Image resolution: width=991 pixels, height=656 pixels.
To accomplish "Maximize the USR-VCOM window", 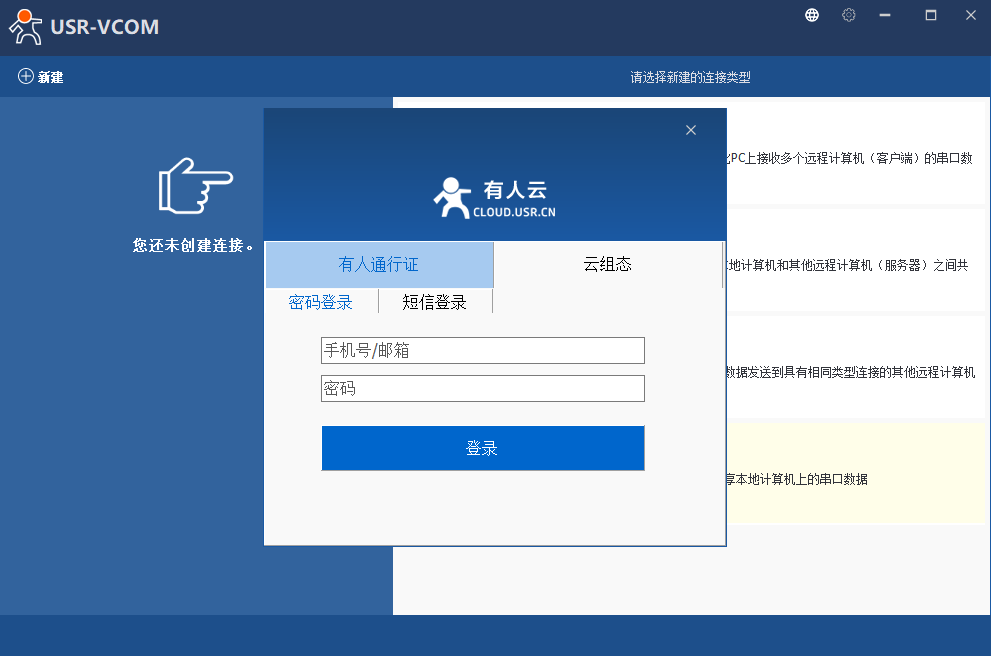I will pos(931,15).
